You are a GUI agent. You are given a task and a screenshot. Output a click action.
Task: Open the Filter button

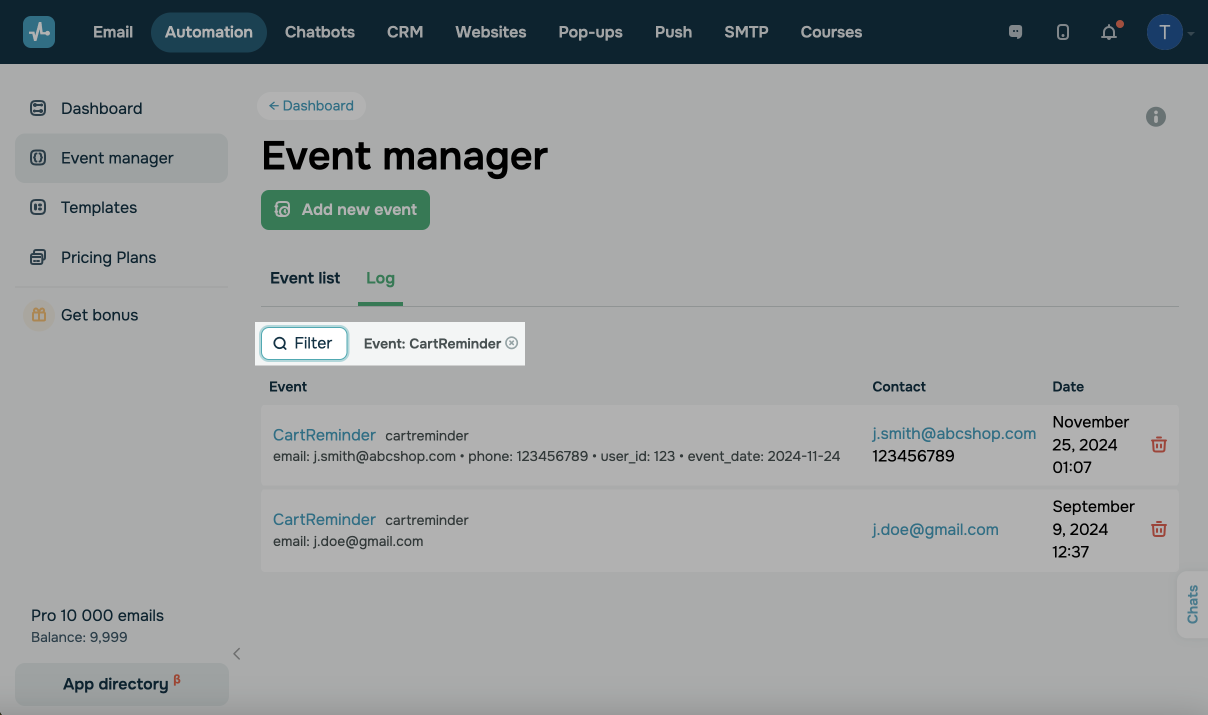304,343
